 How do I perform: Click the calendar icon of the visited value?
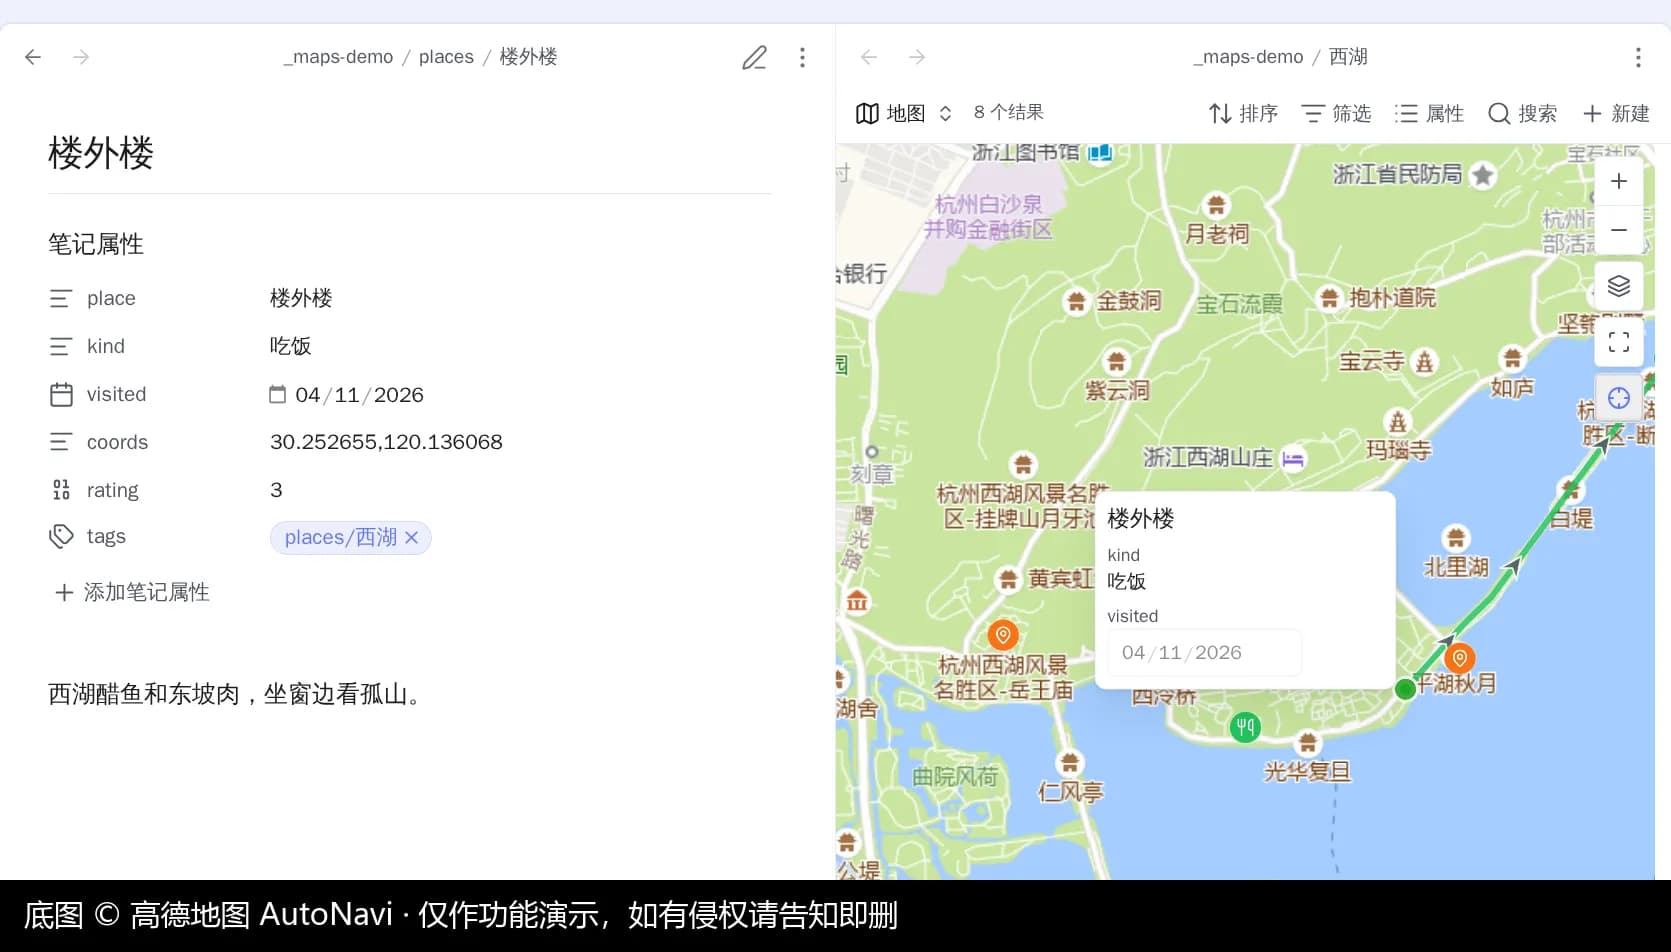[x=277, y=394]
